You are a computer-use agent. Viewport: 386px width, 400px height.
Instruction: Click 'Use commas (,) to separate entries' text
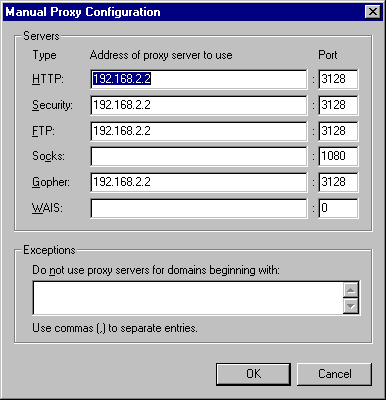pyautogui.click(x=115, y=328)
